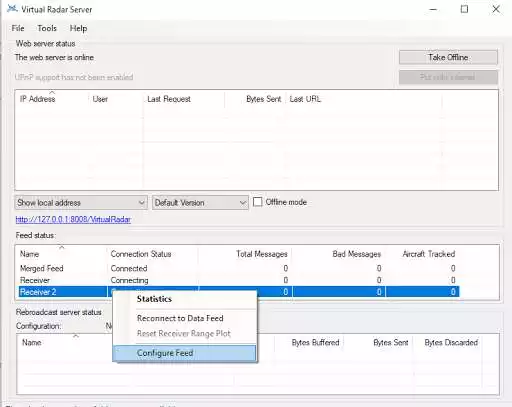Choose Reconnect to Data Feed
Image resolution: width=512 pixels, height=407 pixels.
pyautogui.click(x=180, y=318)
